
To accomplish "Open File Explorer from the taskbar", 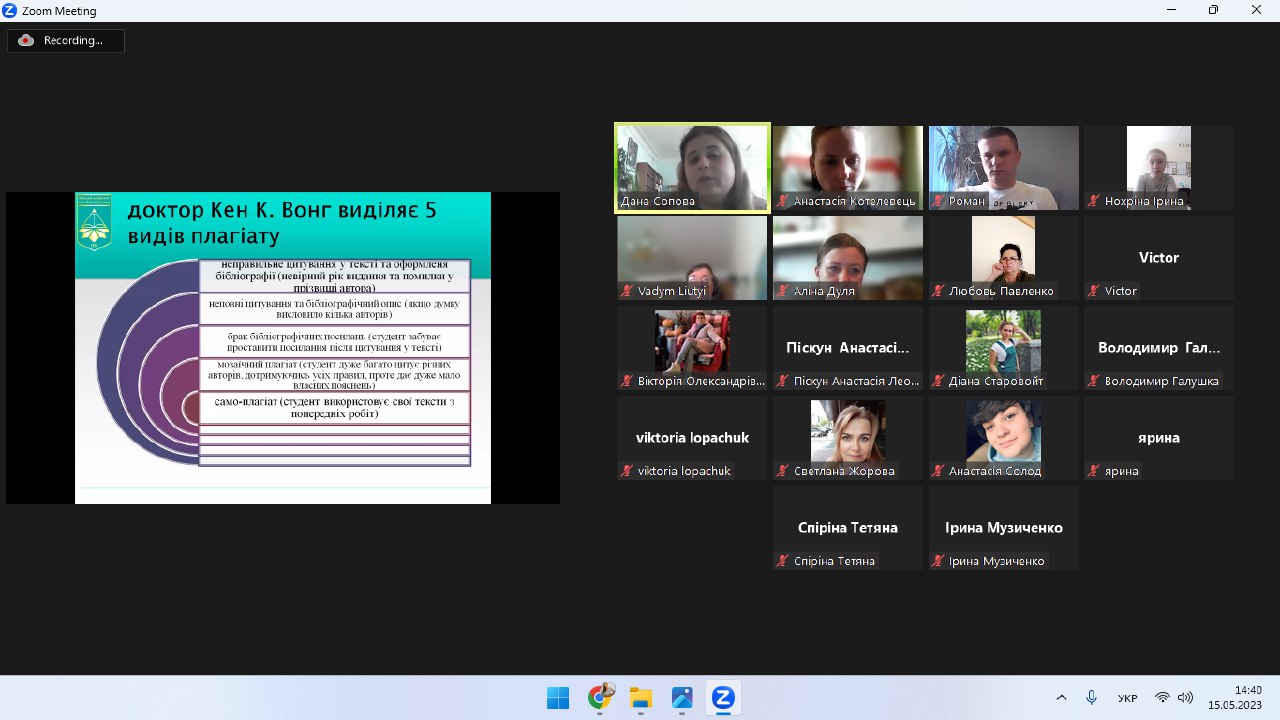I will click(640, 698).
